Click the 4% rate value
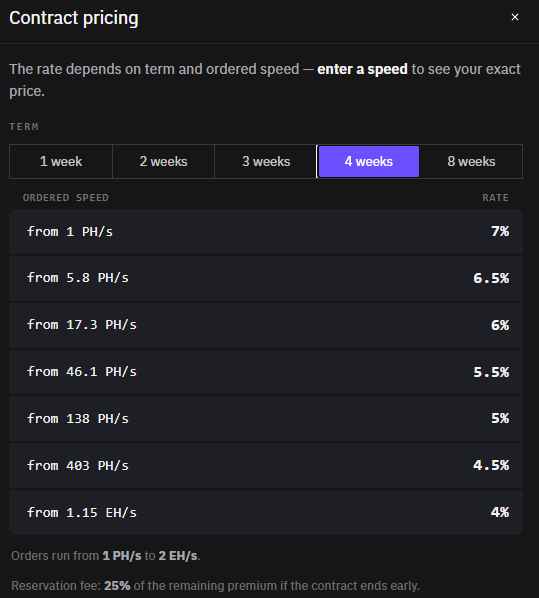The height and width of the screenshot is (598, 539). (x=500, y=512)
